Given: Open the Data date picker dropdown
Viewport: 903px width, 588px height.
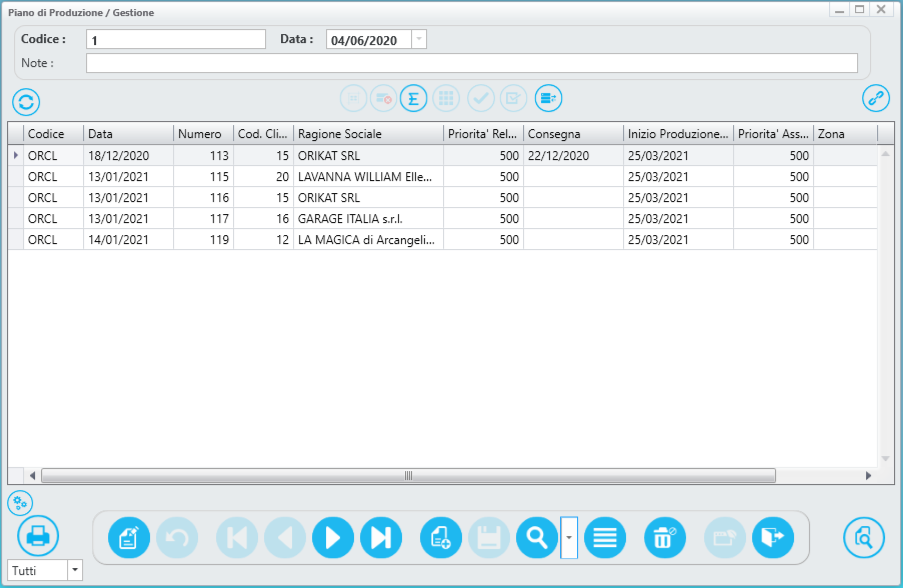Looking at the screenshot, I should tap(419, 39).
